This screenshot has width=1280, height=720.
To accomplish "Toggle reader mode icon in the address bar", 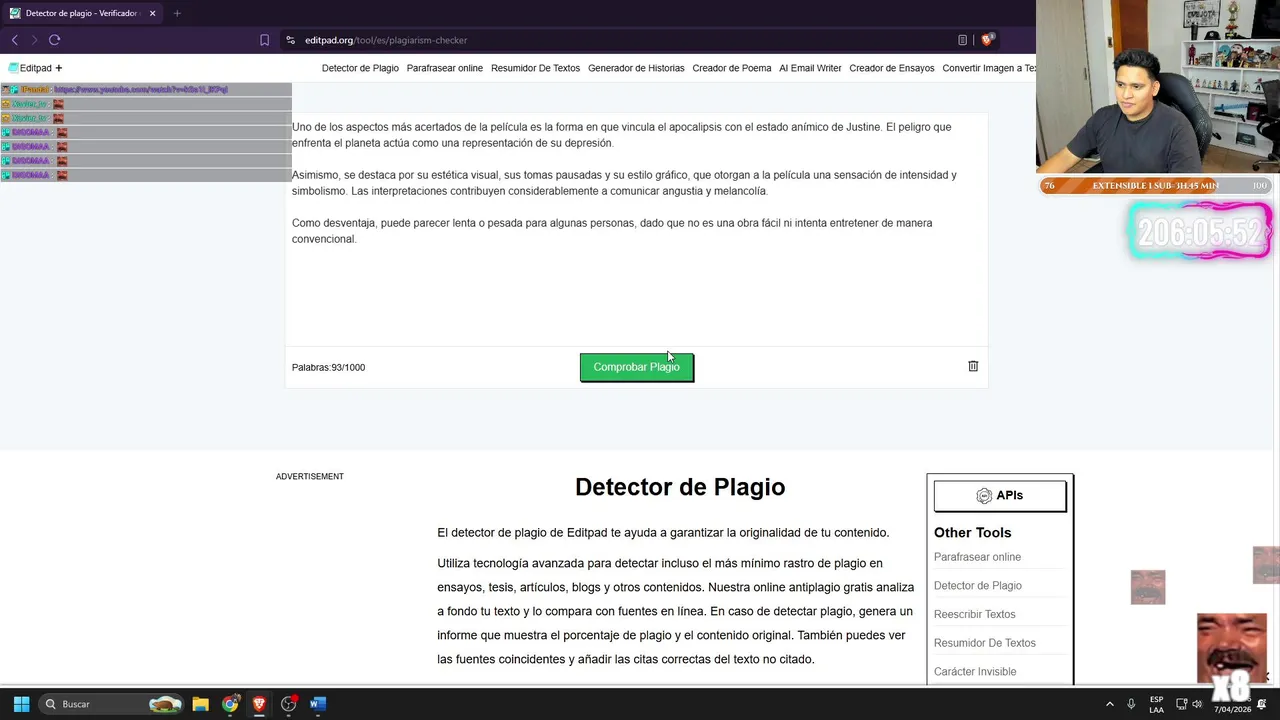I will coord(962,40).
